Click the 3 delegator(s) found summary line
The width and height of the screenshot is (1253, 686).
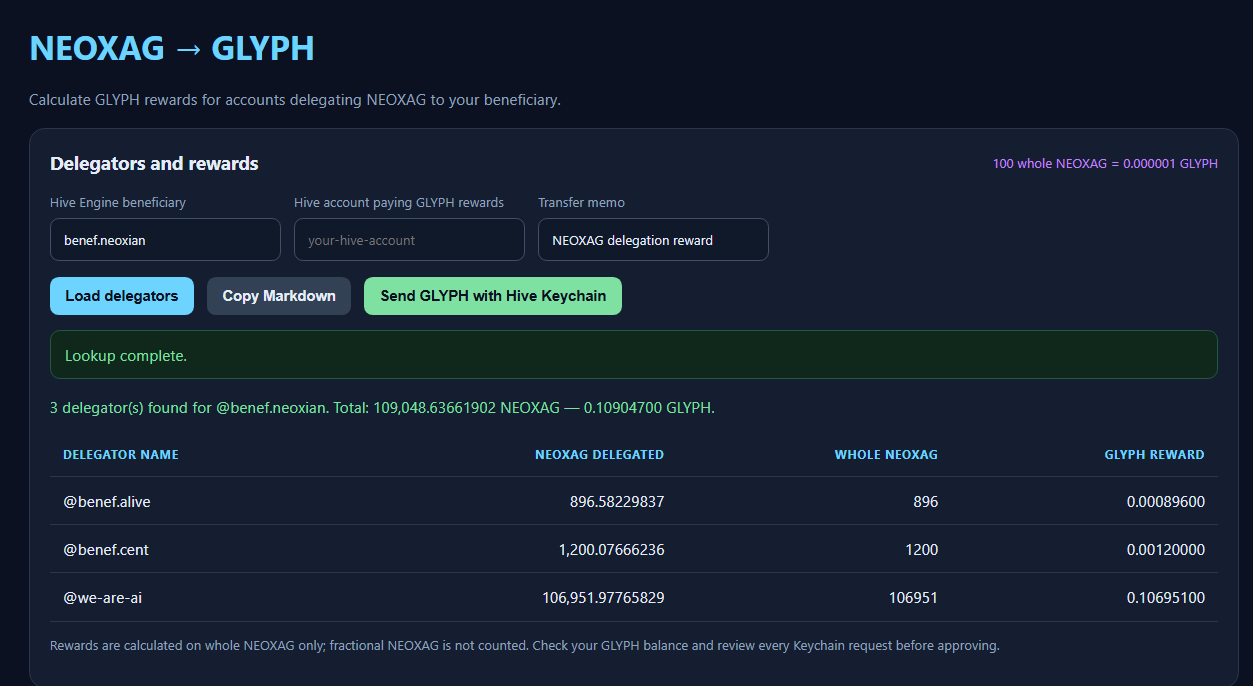pyautogui.click(x=382, y=408)
